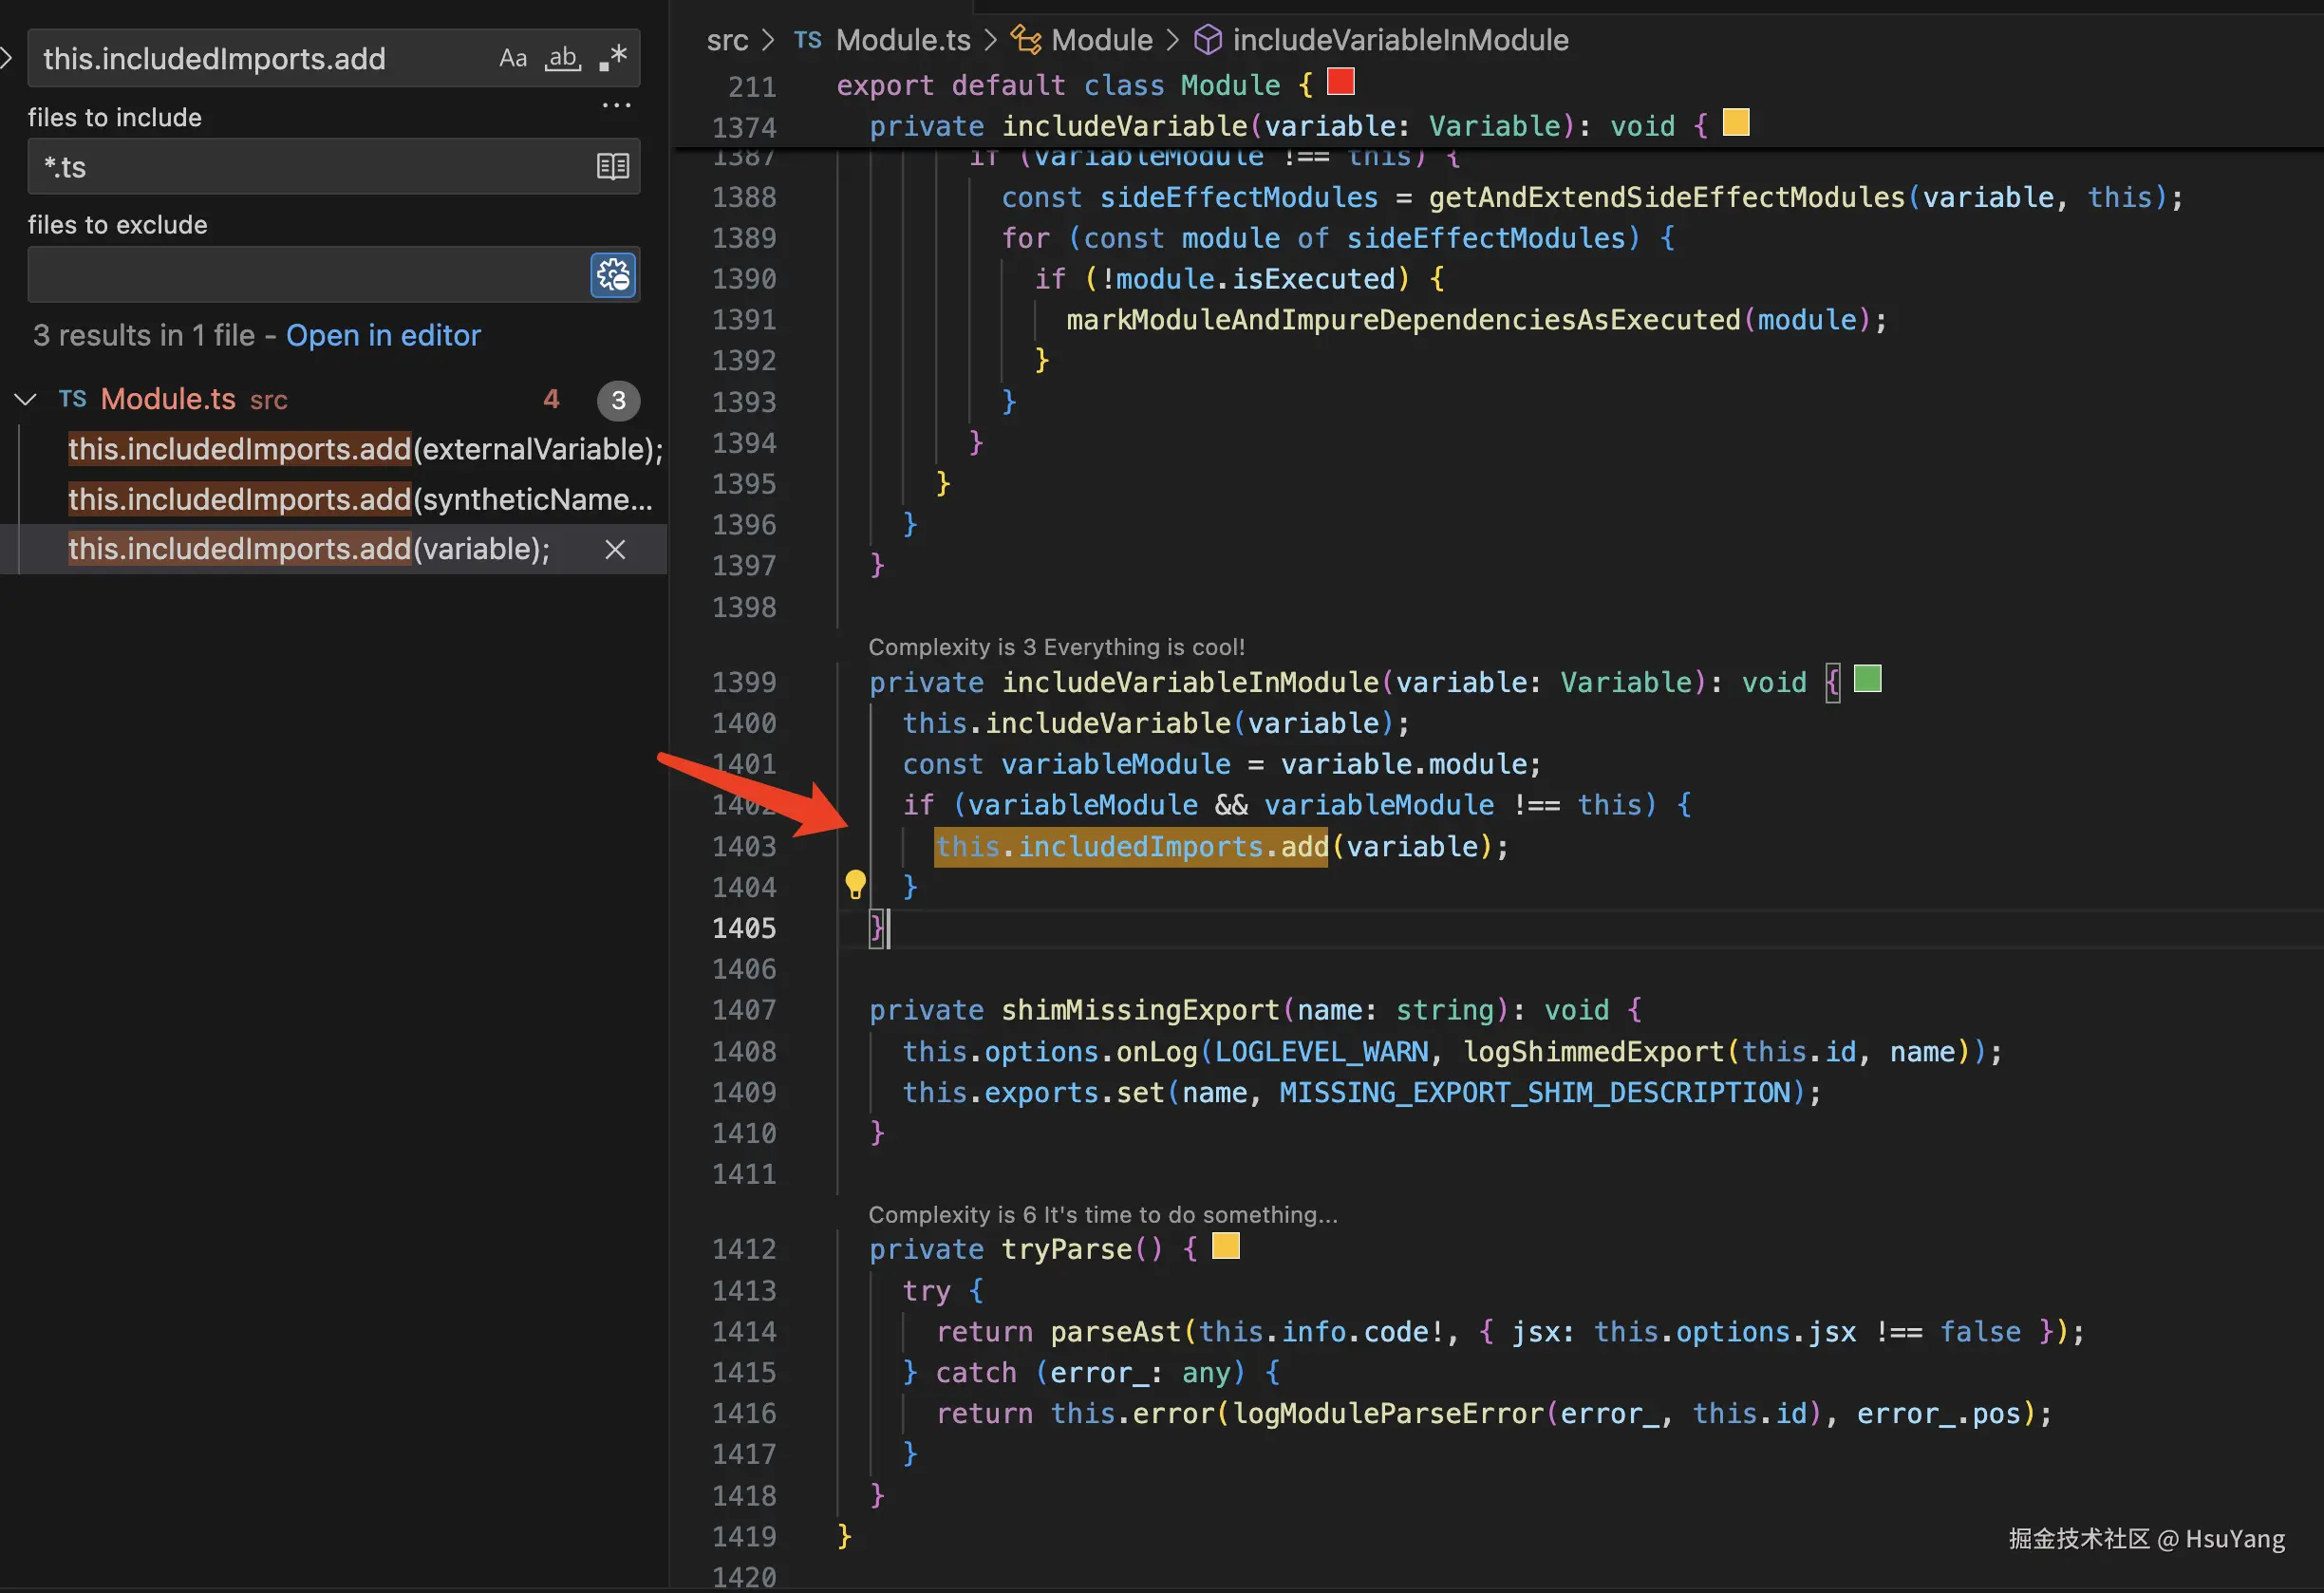
Task: Open Module.ts breadcrumb item
Action: (x=902, y=40)
